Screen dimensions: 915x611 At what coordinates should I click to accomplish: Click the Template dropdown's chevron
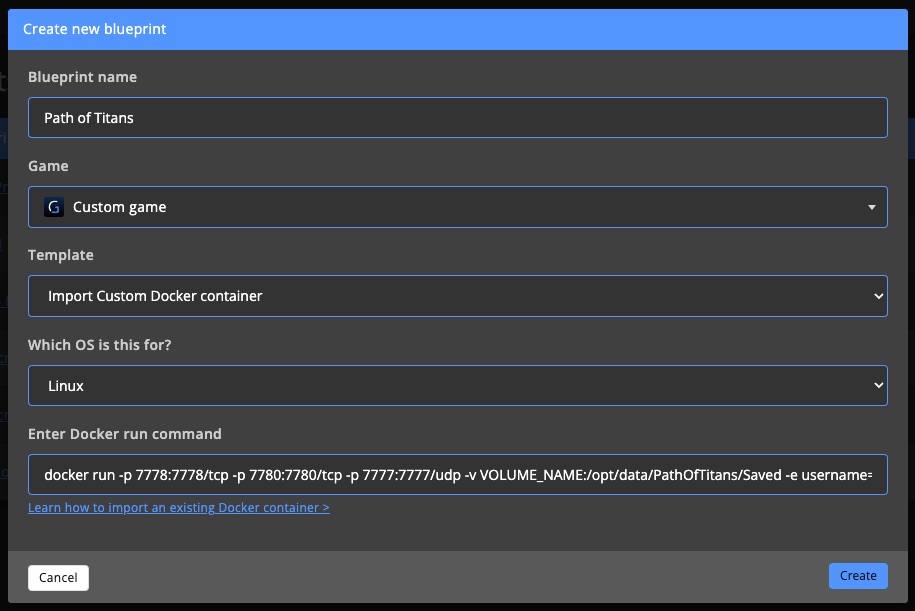[x=878, y=295]
